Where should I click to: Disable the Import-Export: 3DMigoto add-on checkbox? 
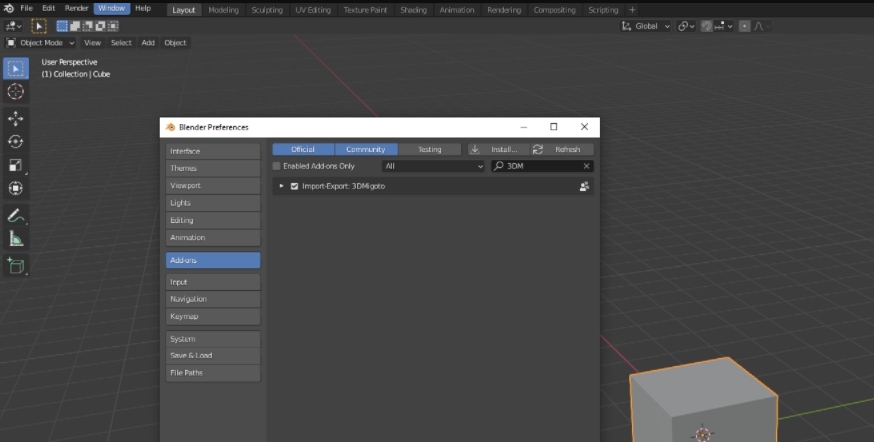coord(294,186)
